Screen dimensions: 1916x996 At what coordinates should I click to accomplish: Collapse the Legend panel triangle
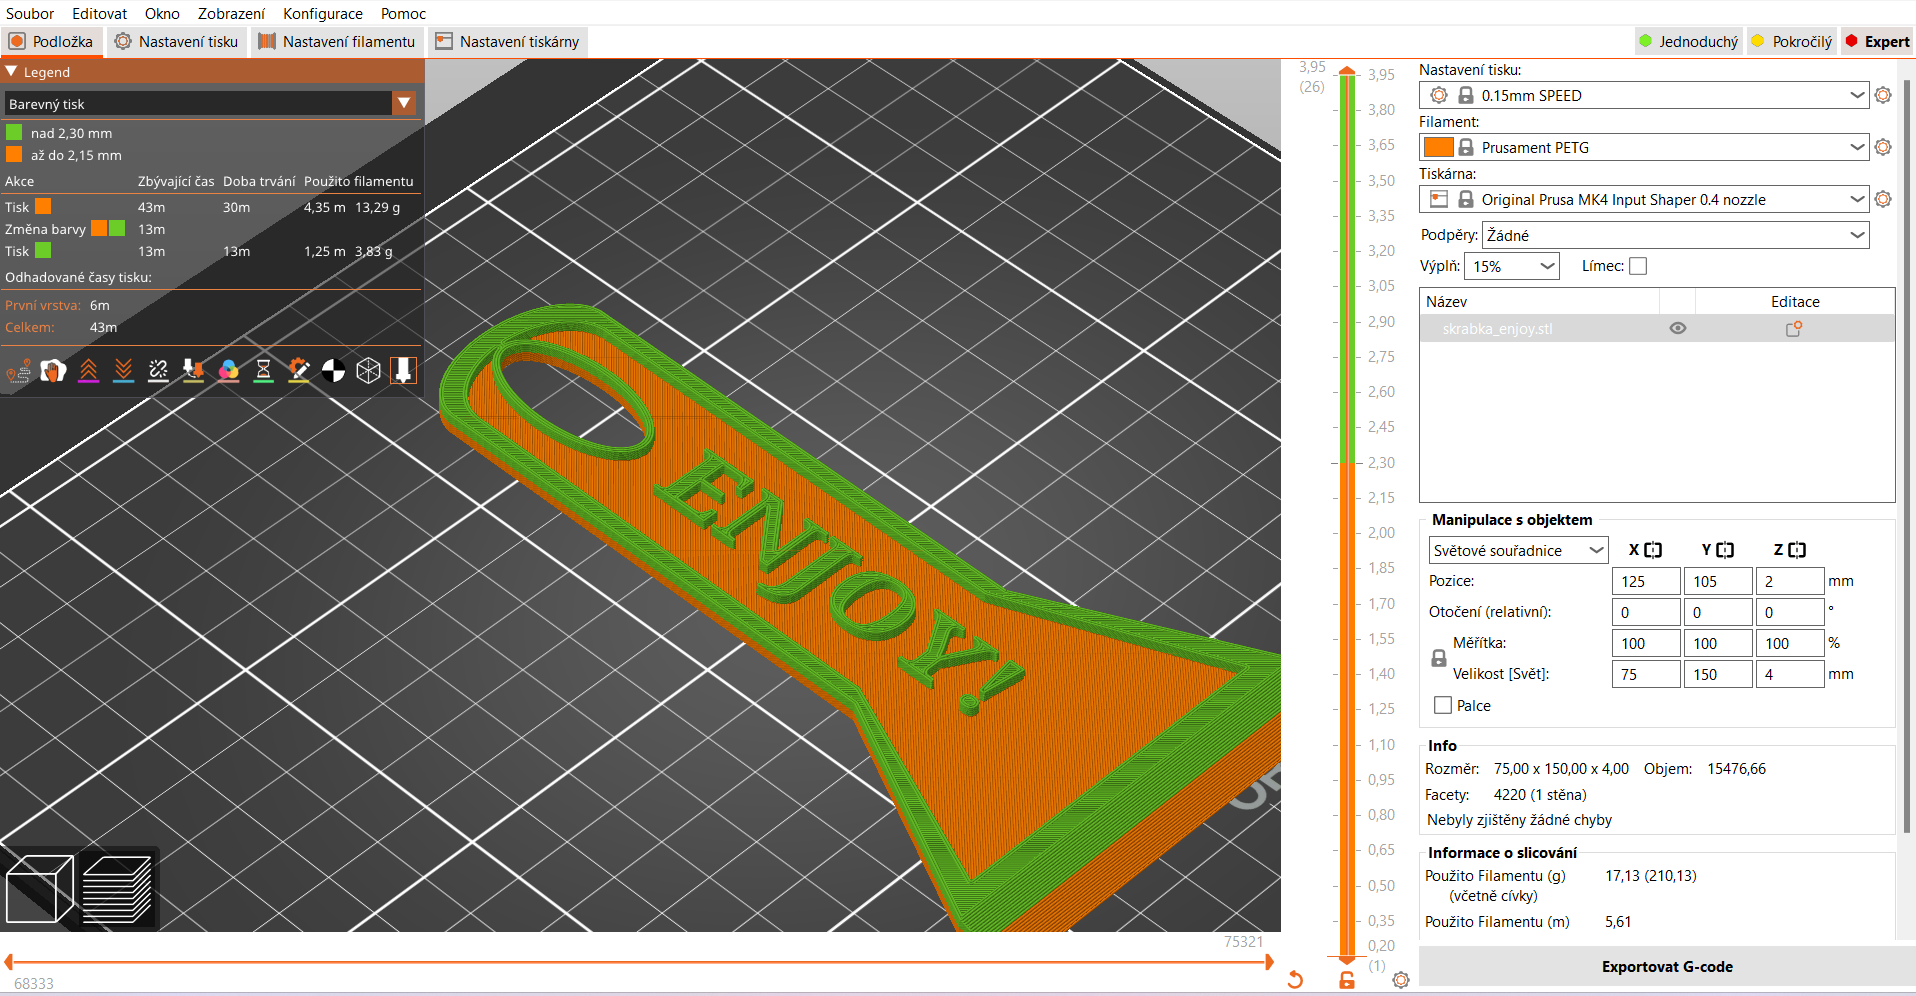12,72
